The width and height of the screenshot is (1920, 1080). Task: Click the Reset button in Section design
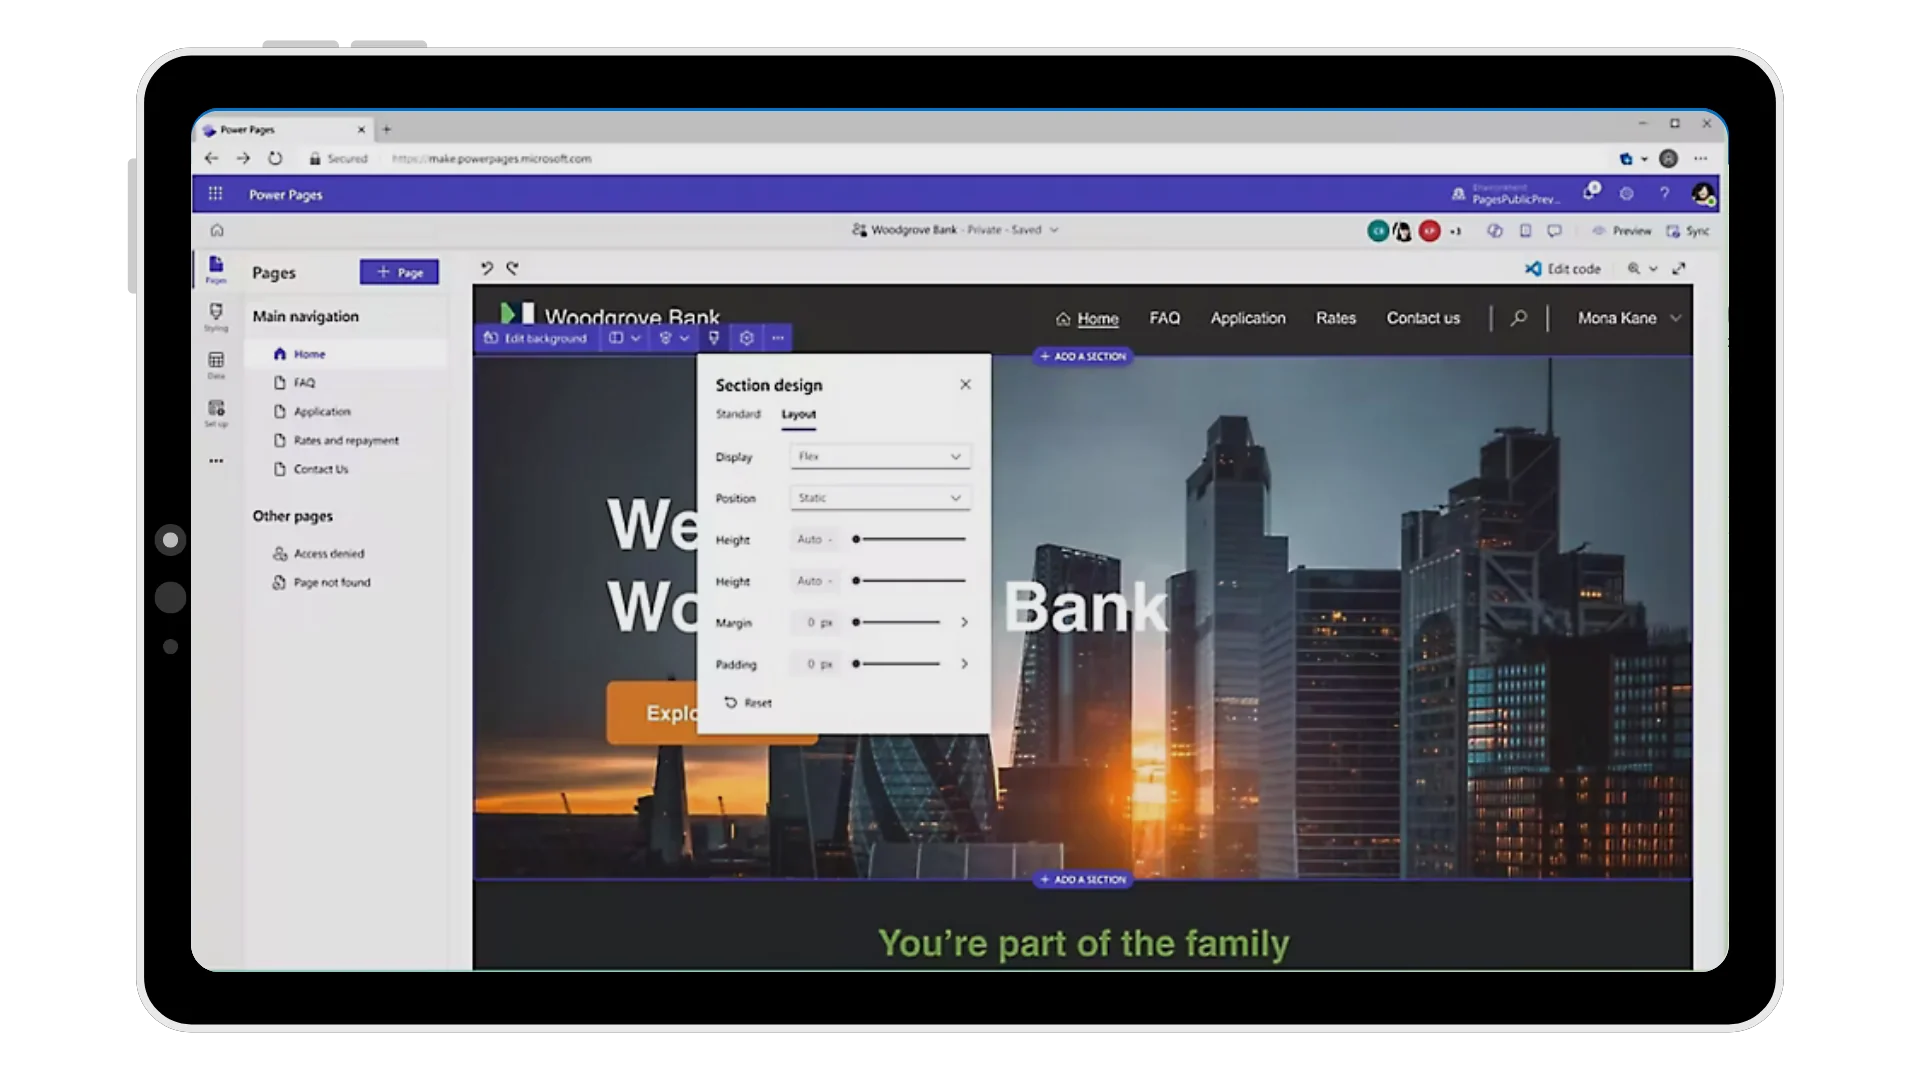(748, 703)
